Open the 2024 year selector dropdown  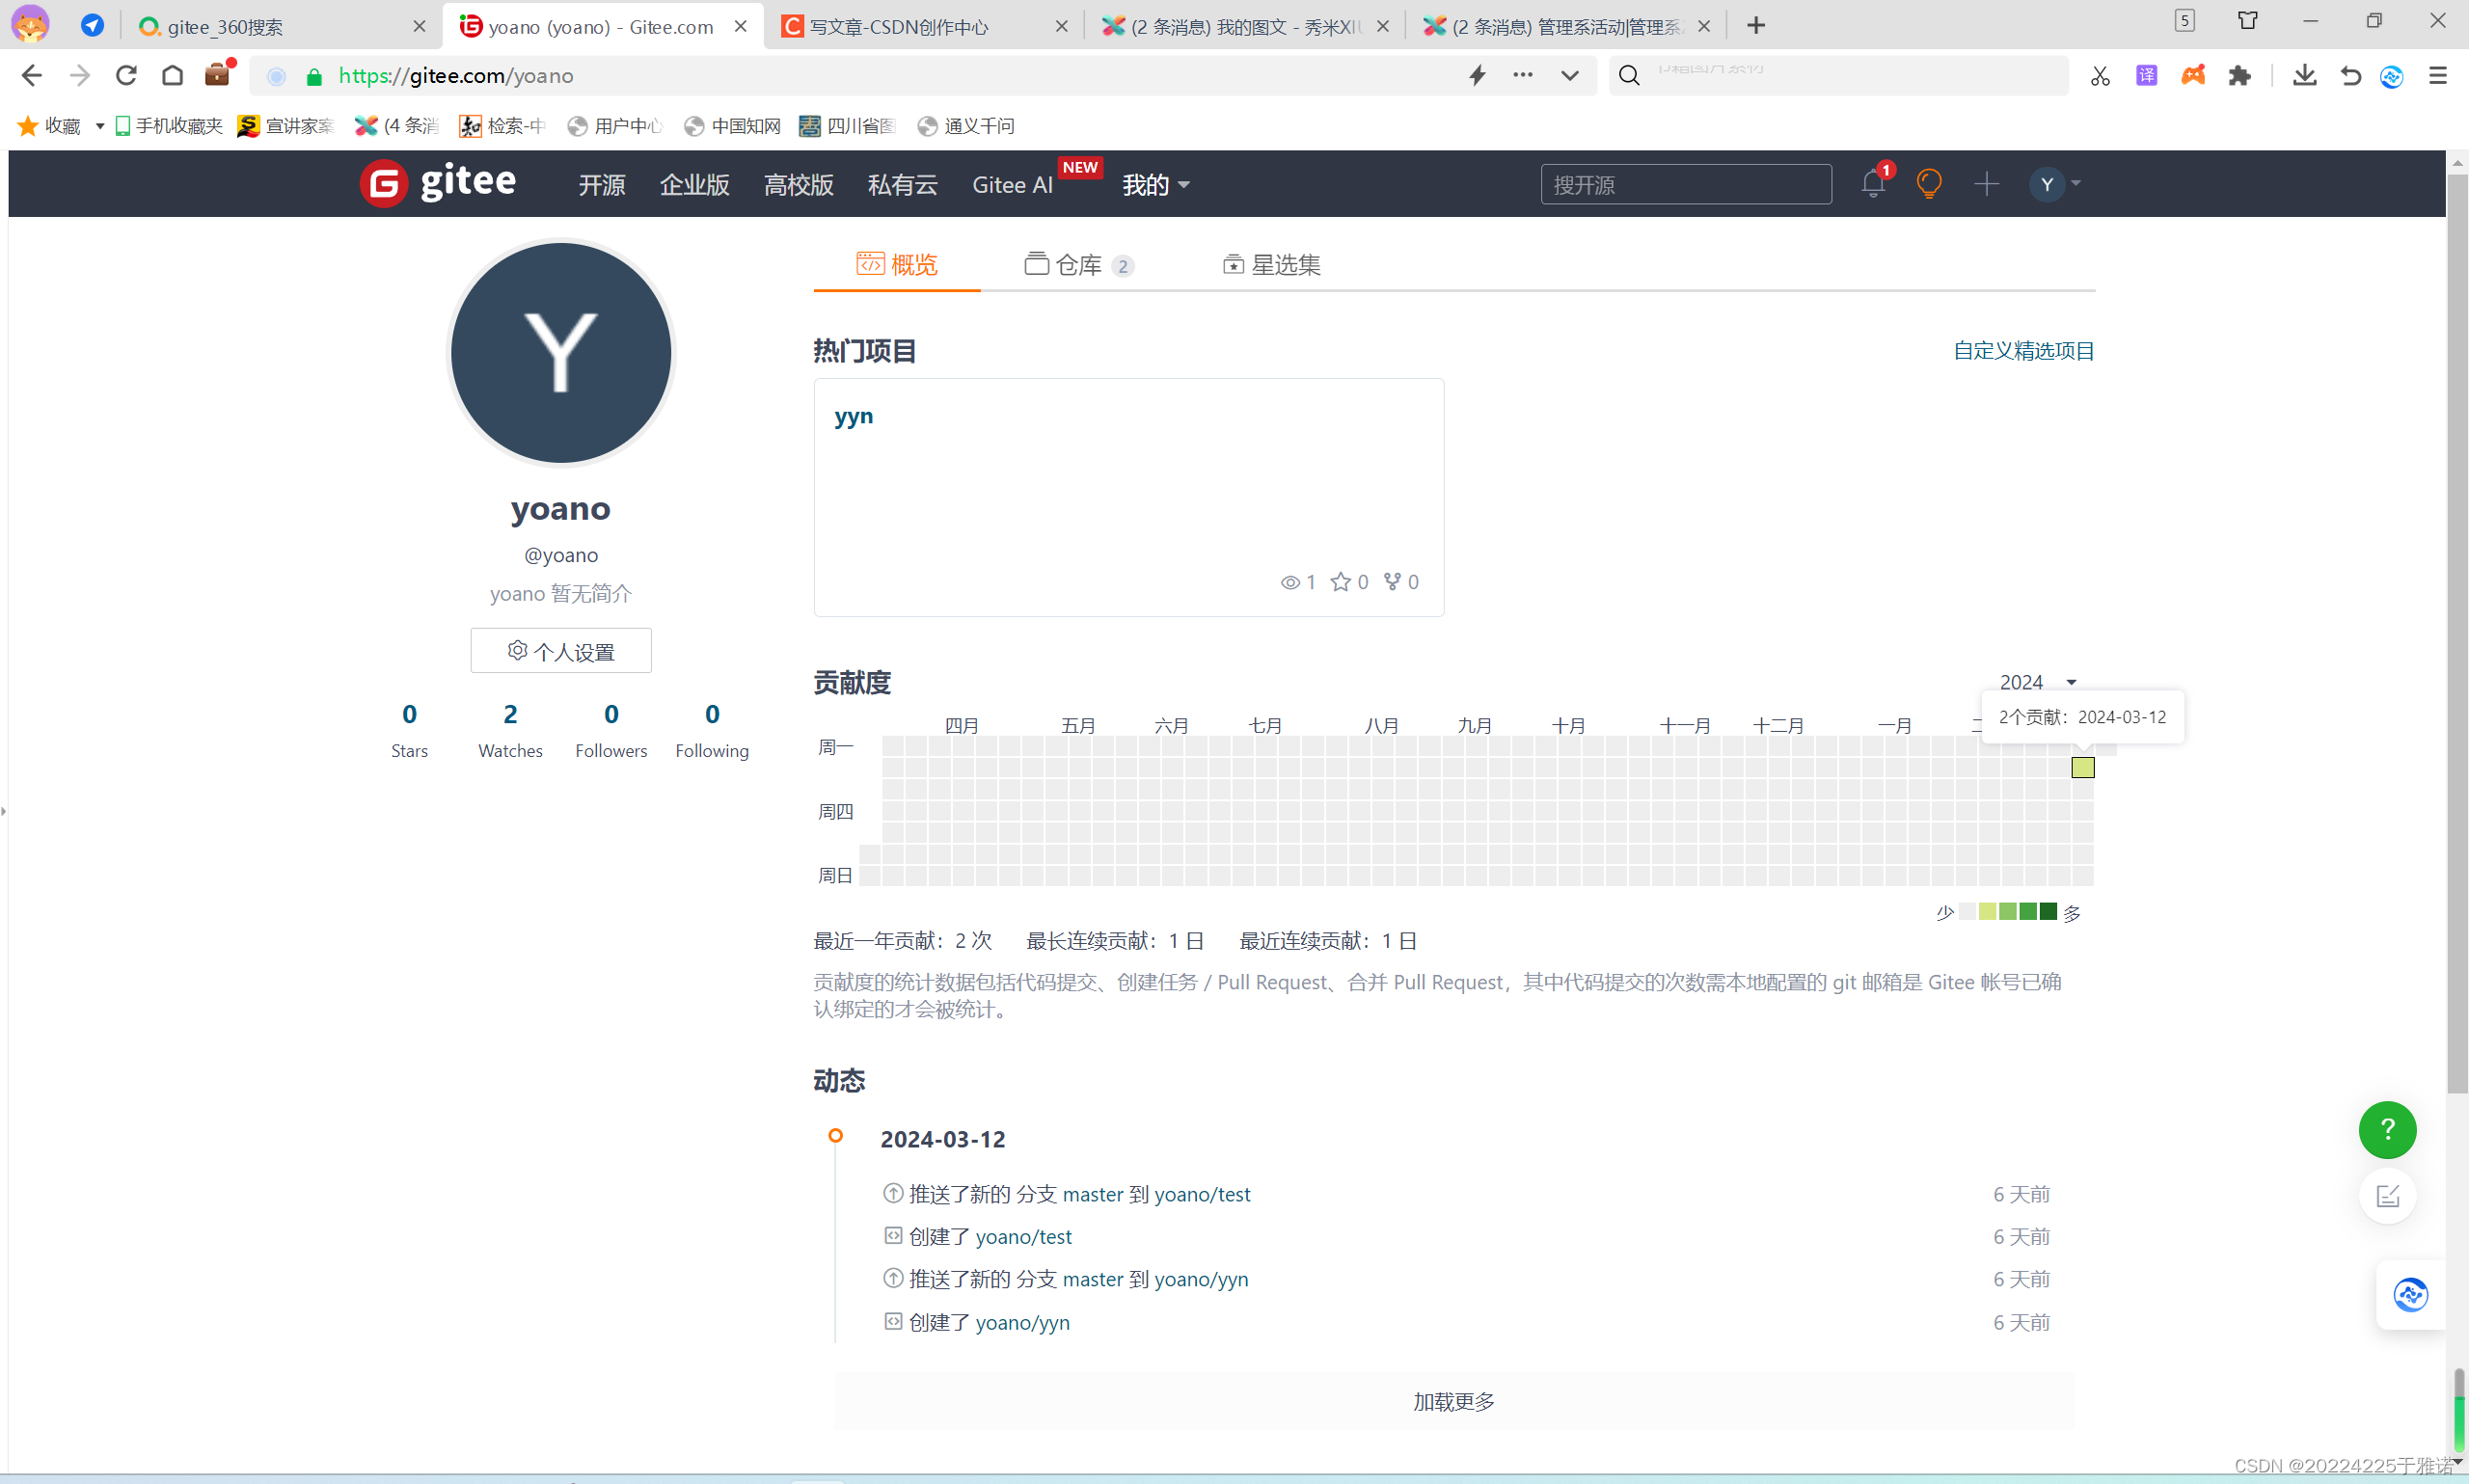[2030, 681]
